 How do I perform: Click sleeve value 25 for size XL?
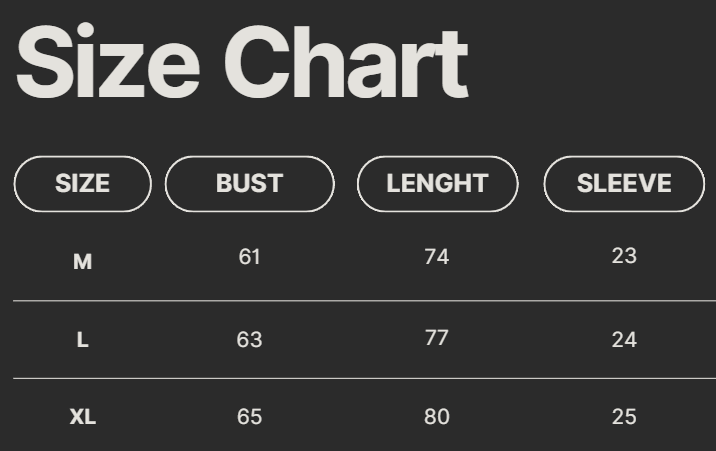[624, 417]
